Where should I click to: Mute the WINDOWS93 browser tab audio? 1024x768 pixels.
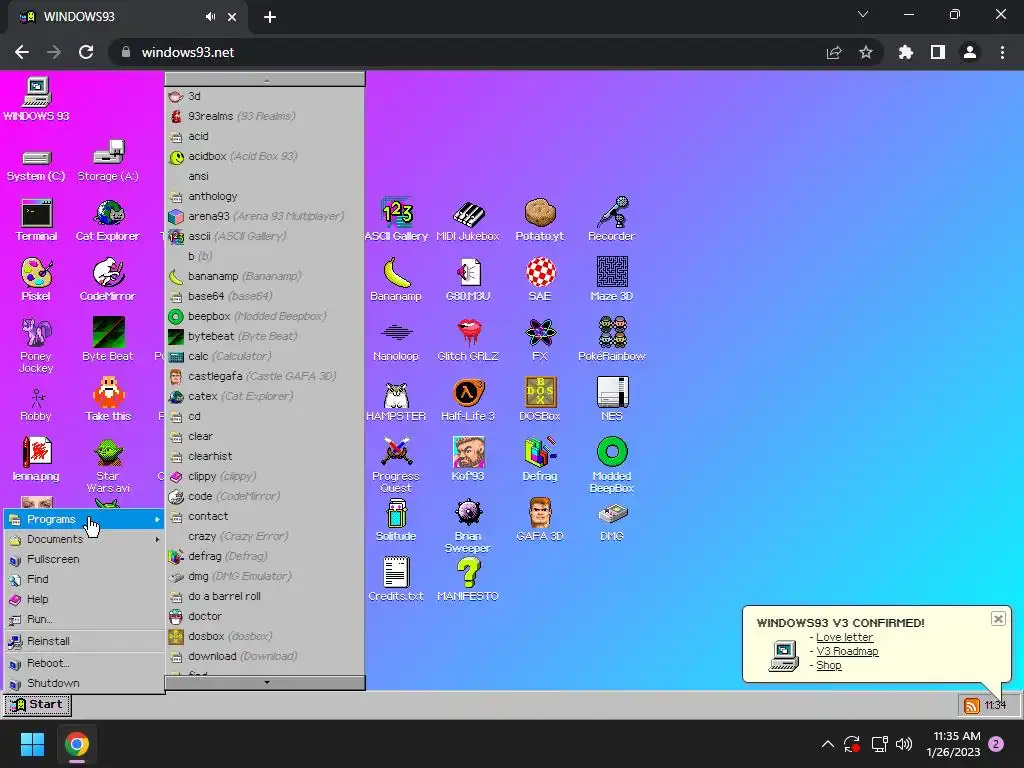click(x=210, y=17)
